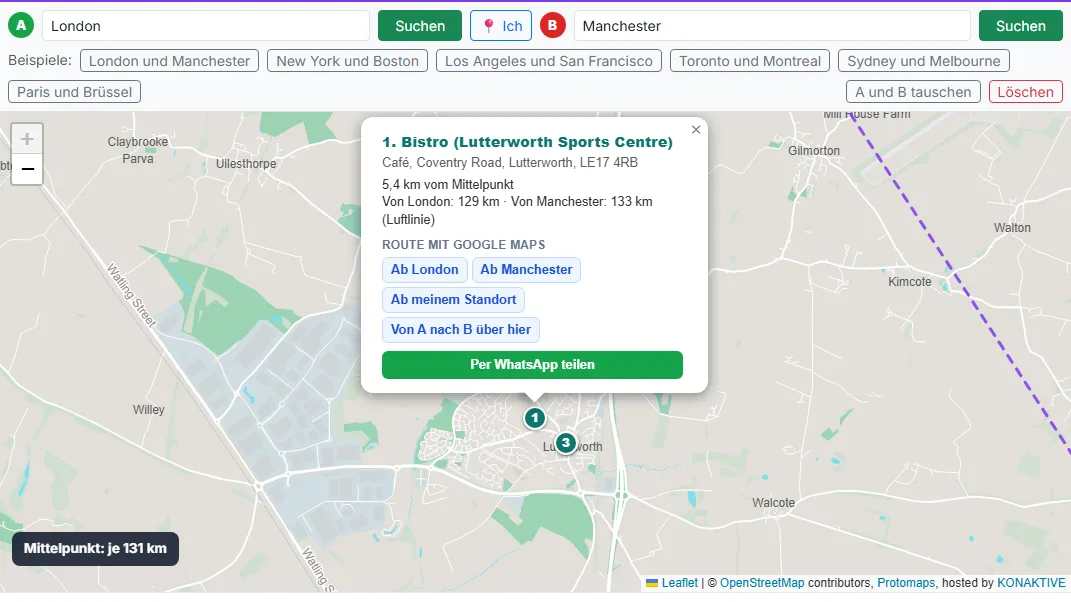Click the Gilmorton place label on map
Viewport: 1071px width, 602px height.
tap(813, 150)
